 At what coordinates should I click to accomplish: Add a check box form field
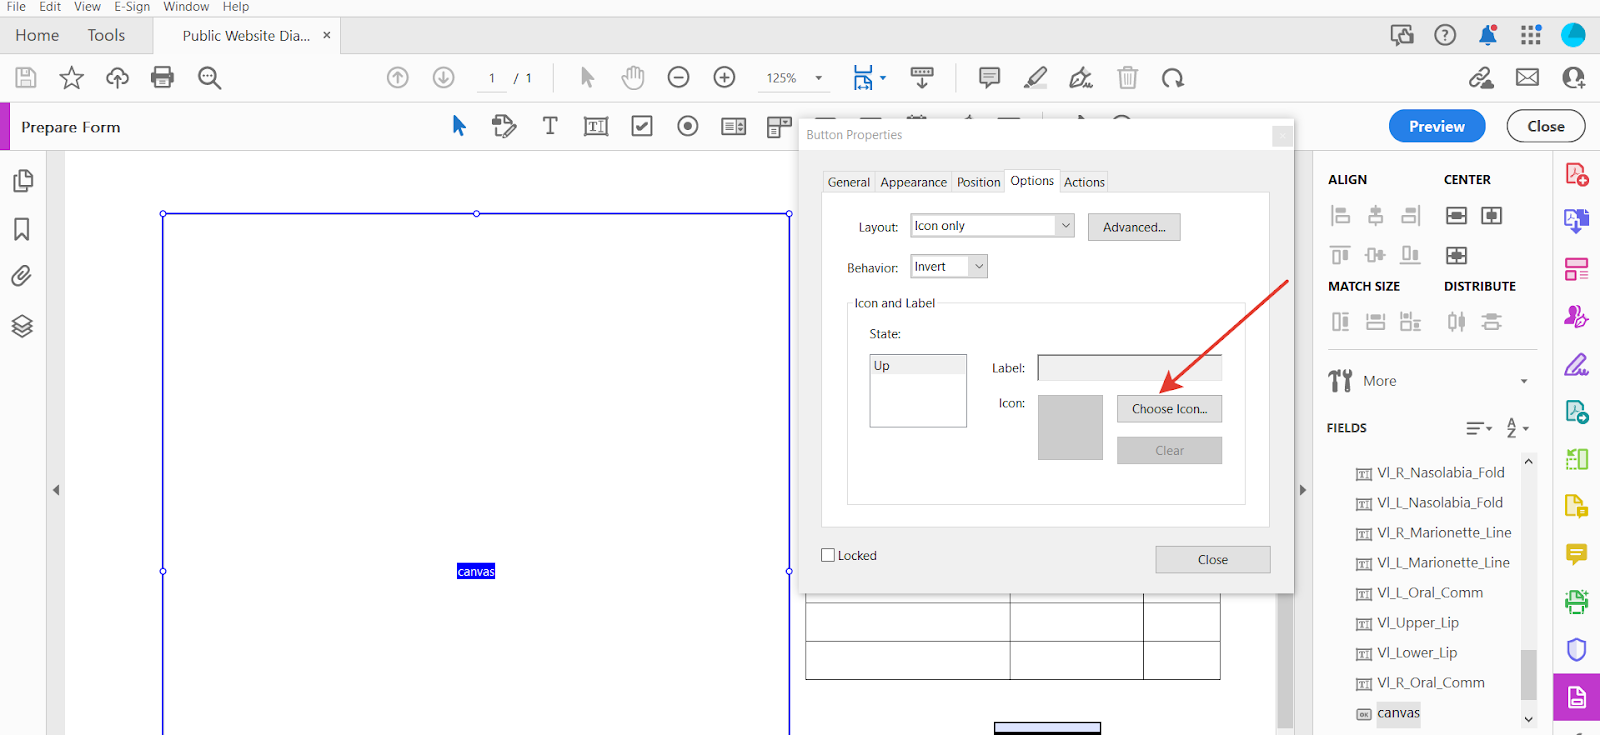click(642, 126)
